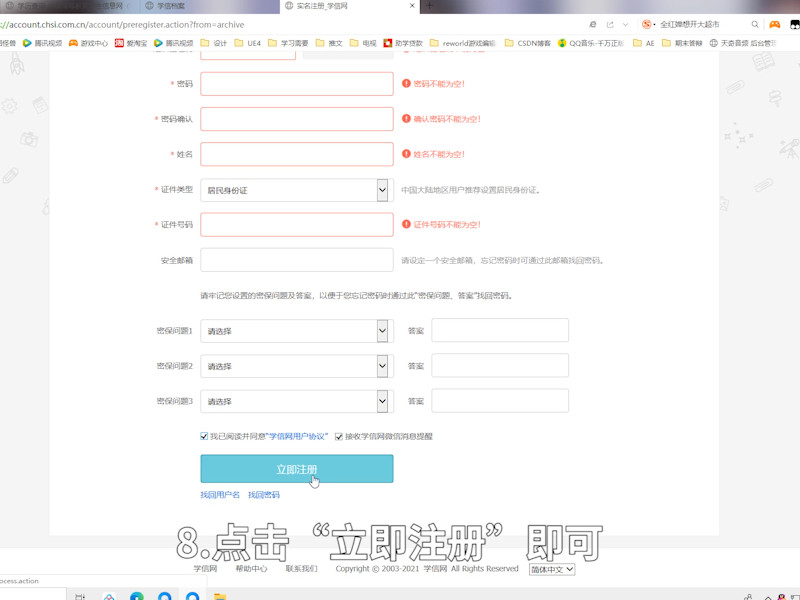The image size is (800, 600).
Task: Open the UE4 bookmark folder
Action: 249,44
